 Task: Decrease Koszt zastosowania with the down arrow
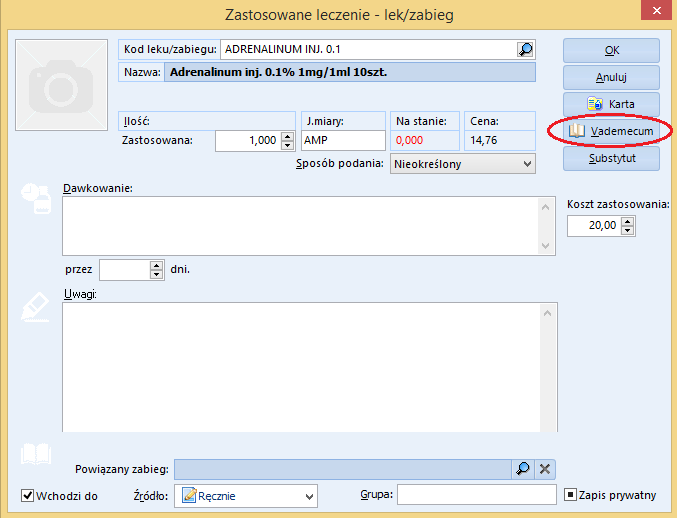(x=627, y=230)
